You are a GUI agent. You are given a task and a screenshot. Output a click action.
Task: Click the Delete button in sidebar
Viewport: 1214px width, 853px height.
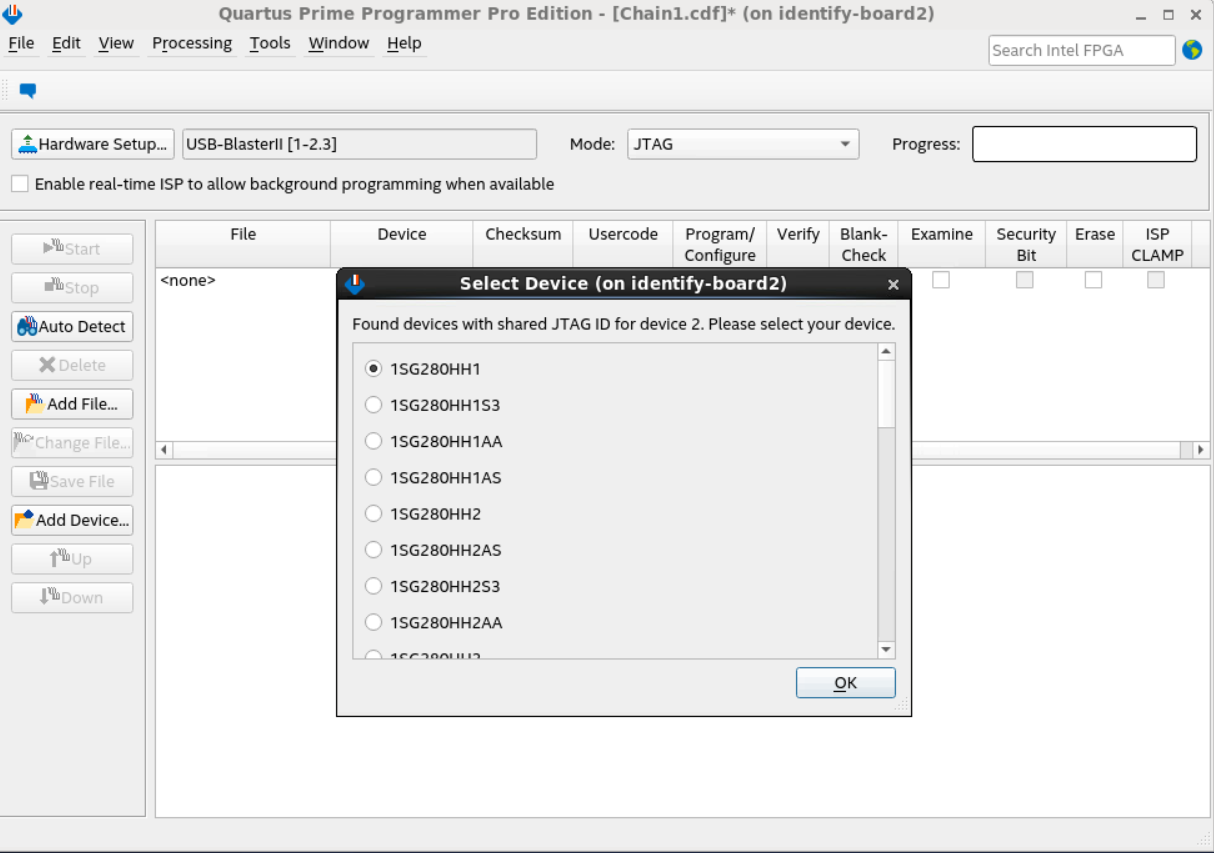click(71, 365)
